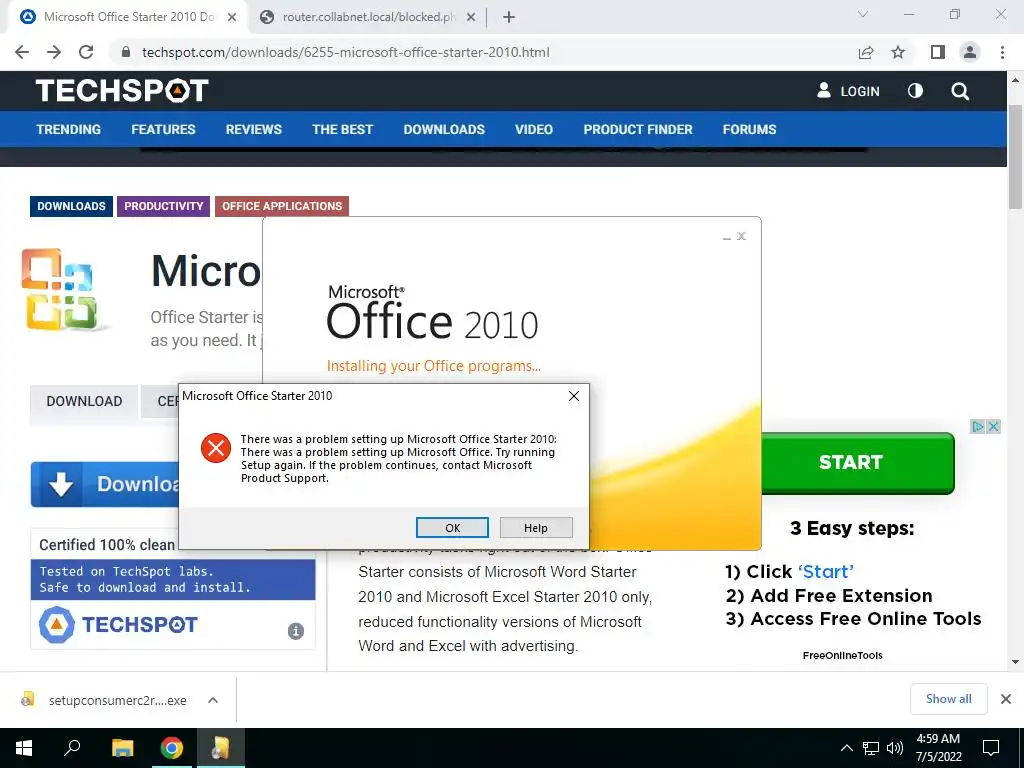Open the VIDEO menu item

point(534,129)
